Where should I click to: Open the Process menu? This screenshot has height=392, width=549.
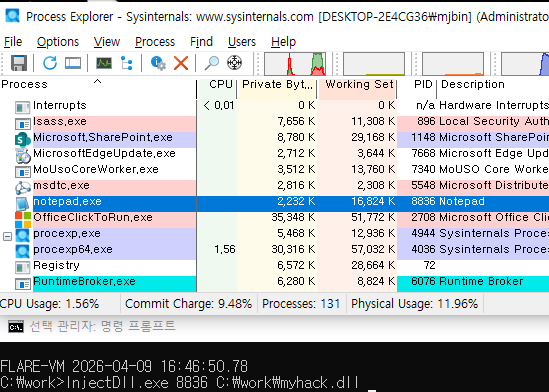click(x=155, y=42)
